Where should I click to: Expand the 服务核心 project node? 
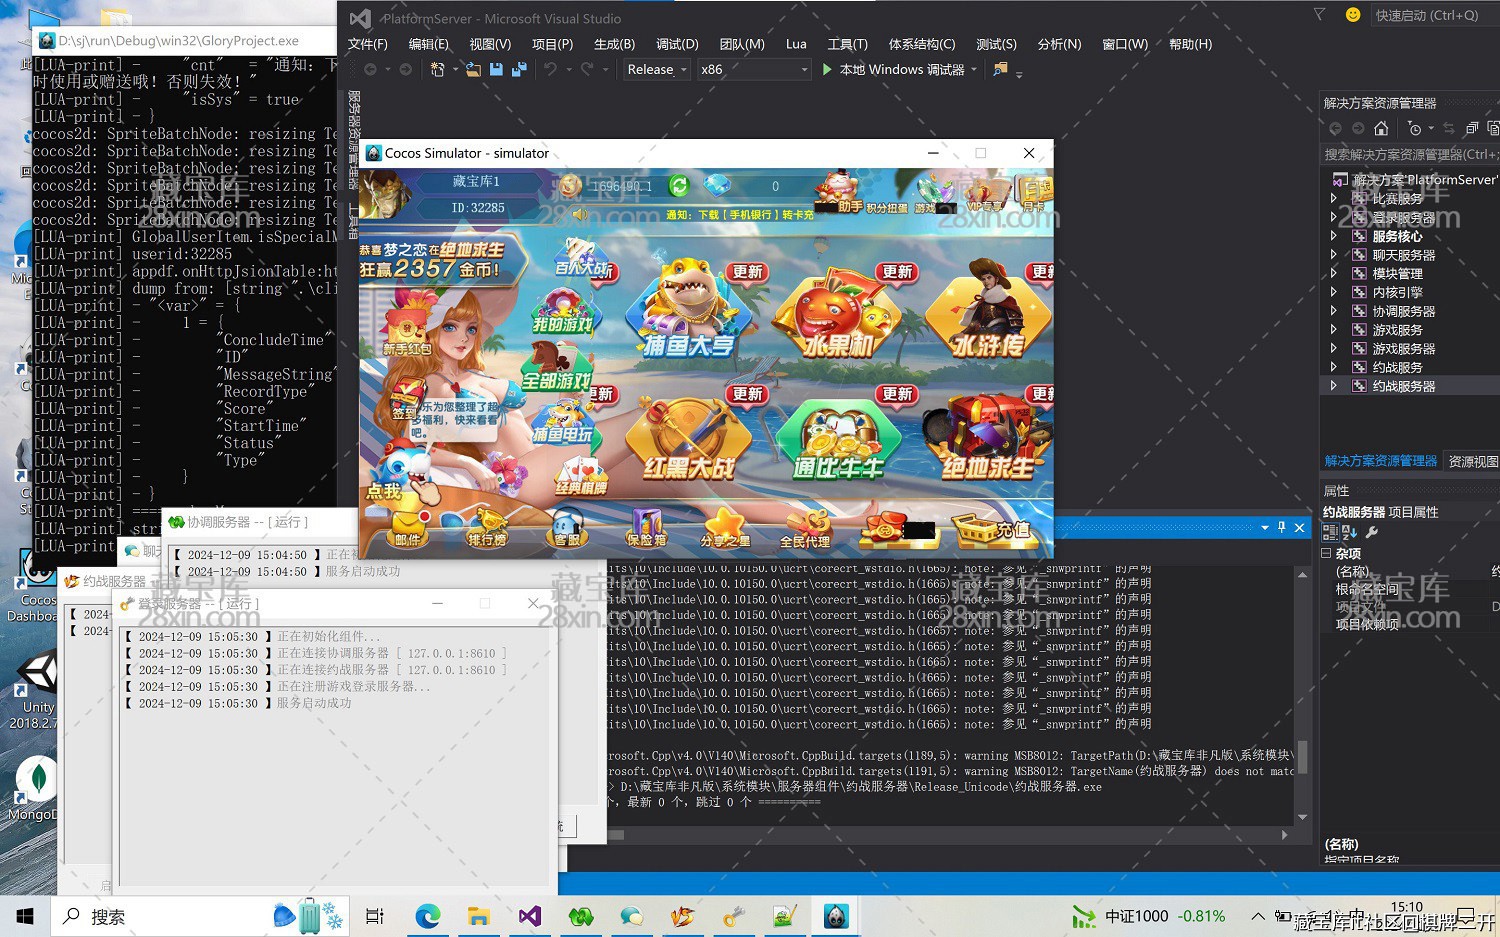(x=1333, y=236)
